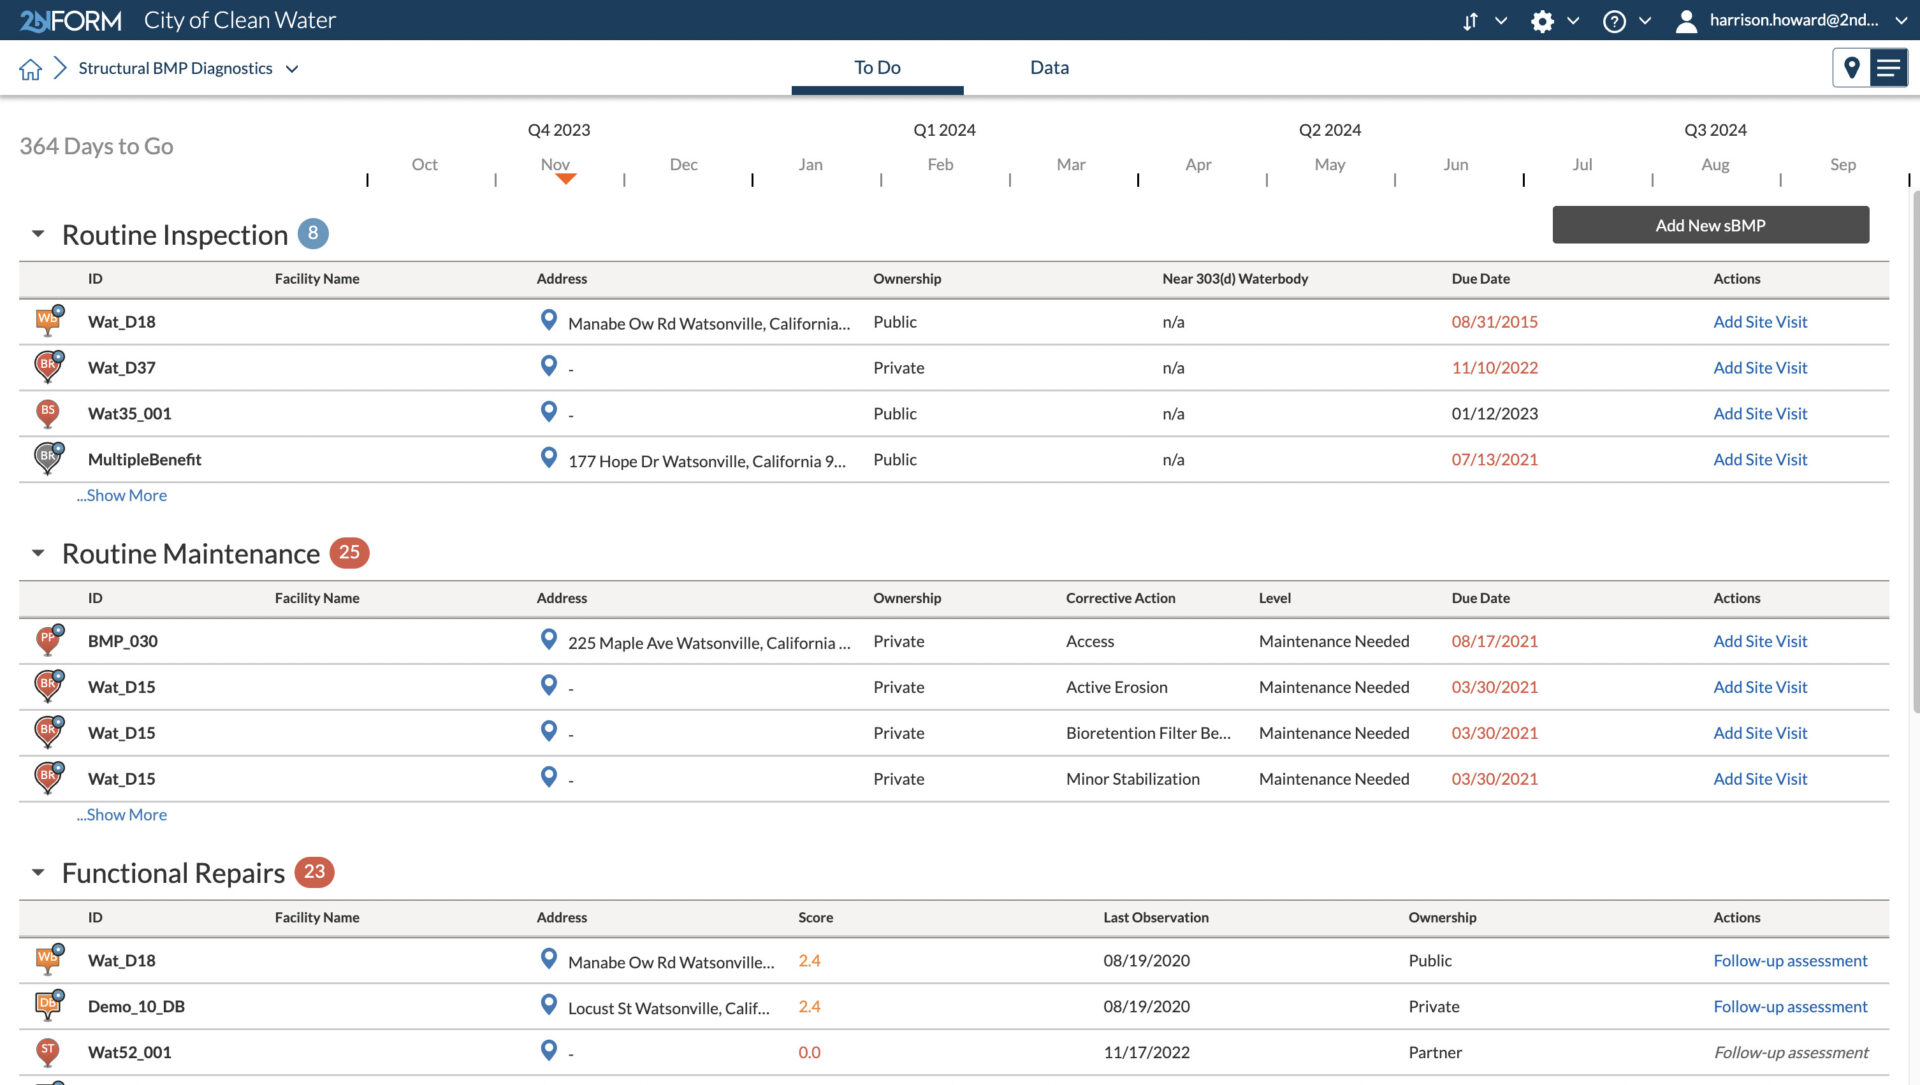Viewport: 1920px width, 1085px height.
Task: Expand Show More in Routine Maintenance
Action: [121, 815]
